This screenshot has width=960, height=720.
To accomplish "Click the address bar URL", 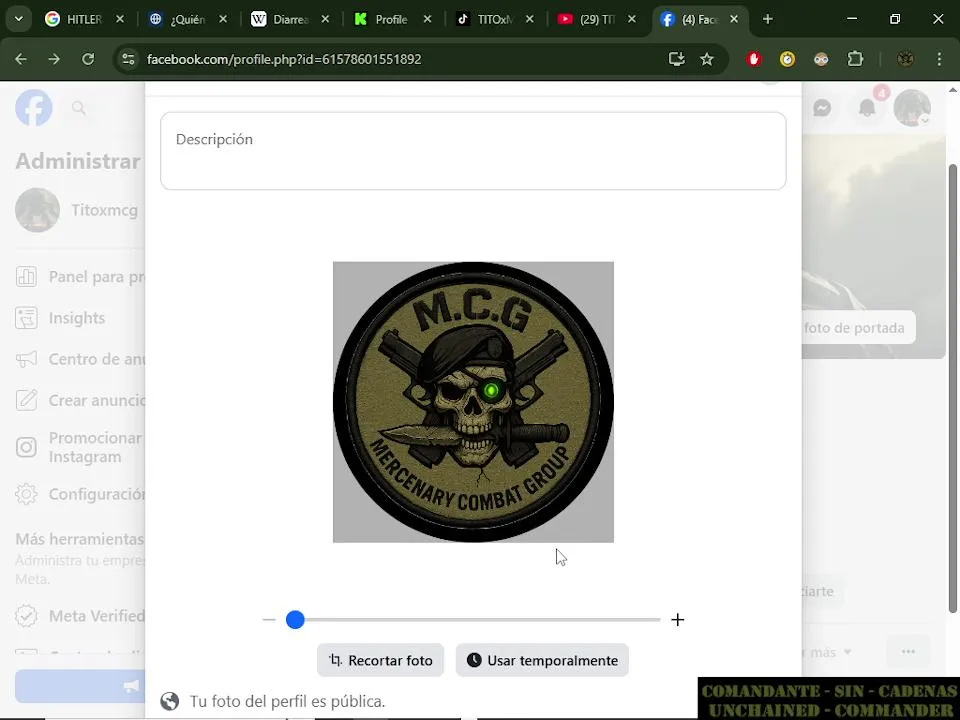I will pos(284,59).
